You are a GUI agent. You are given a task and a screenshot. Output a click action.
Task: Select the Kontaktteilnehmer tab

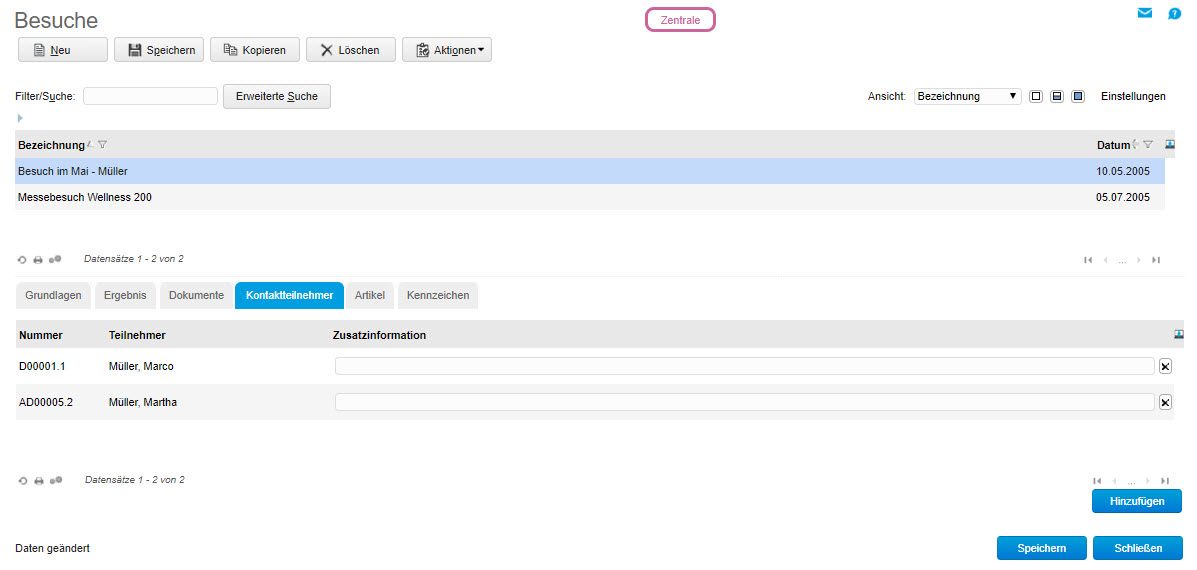pos(289,295)
